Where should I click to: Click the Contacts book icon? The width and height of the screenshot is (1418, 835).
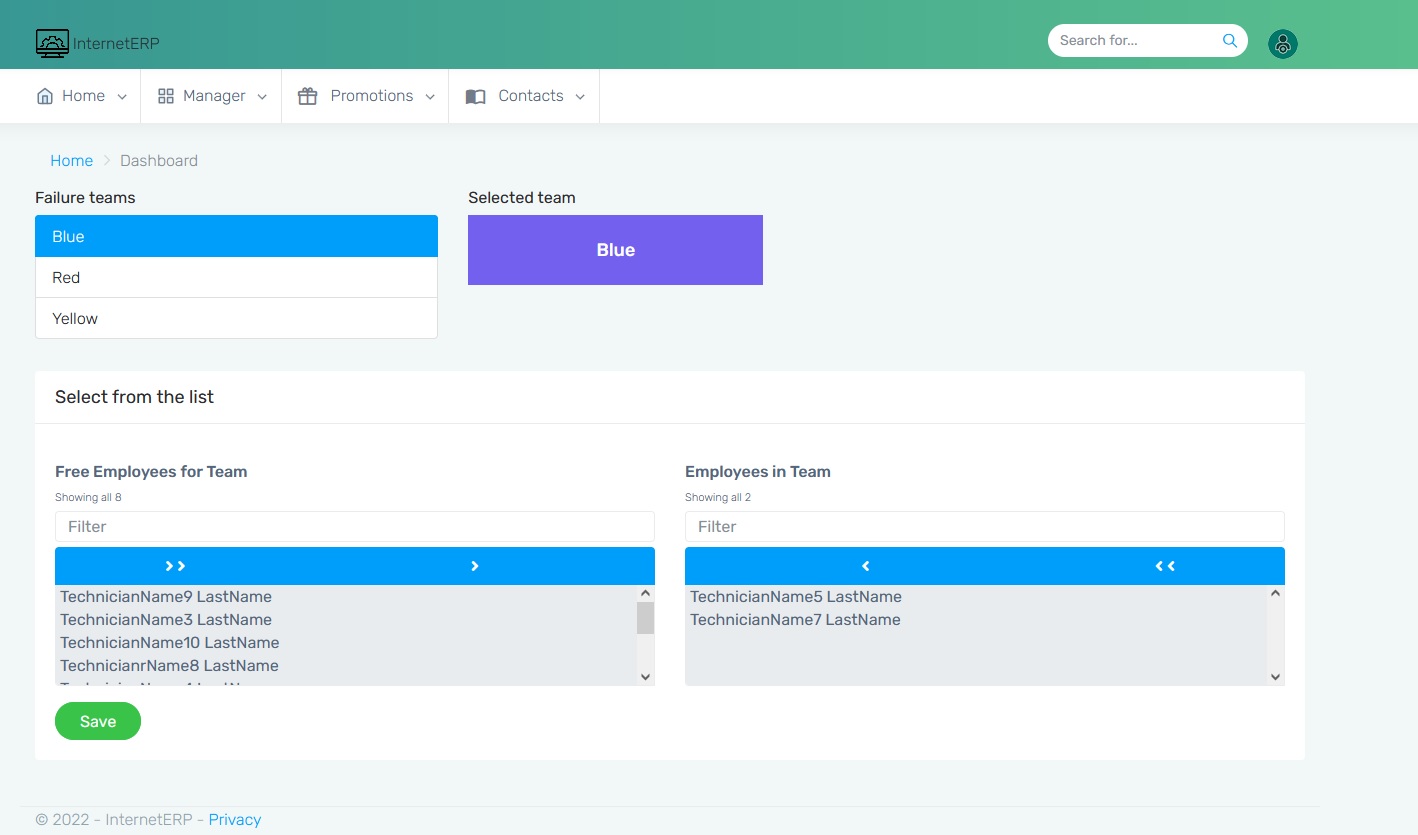(x=476, y=96)
